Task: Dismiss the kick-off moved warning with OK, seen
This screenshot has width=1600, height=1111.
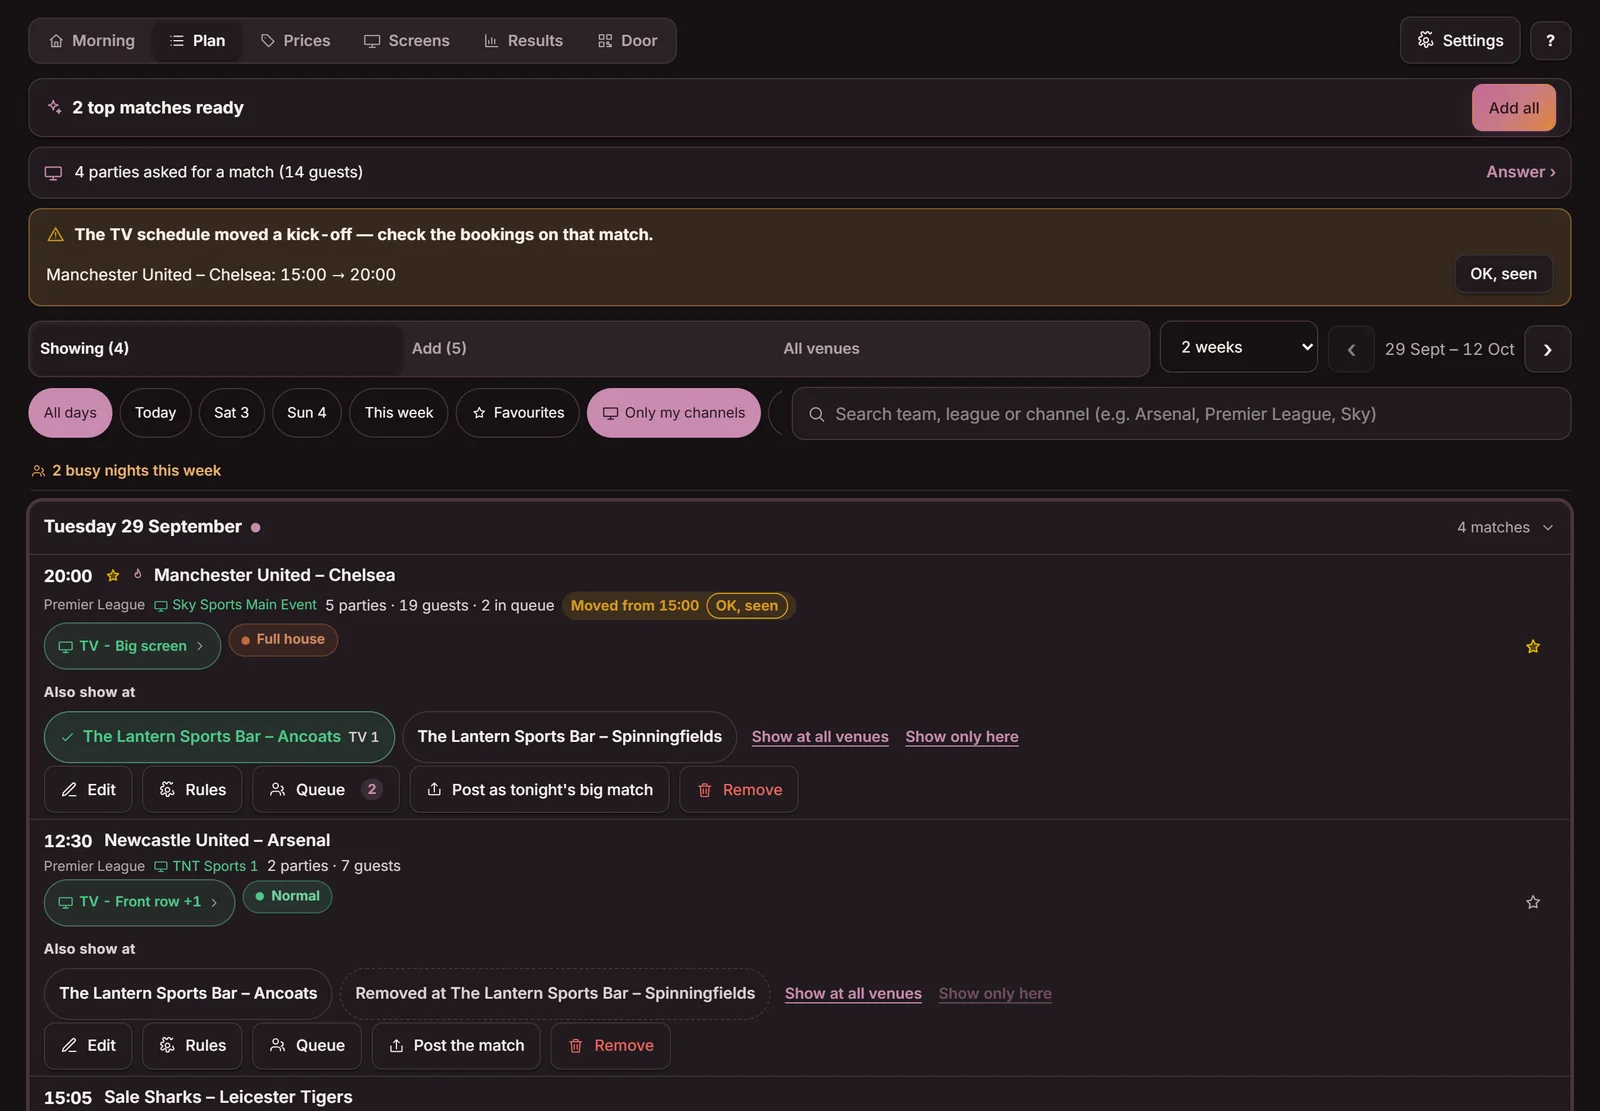Action: (1503, 274)
